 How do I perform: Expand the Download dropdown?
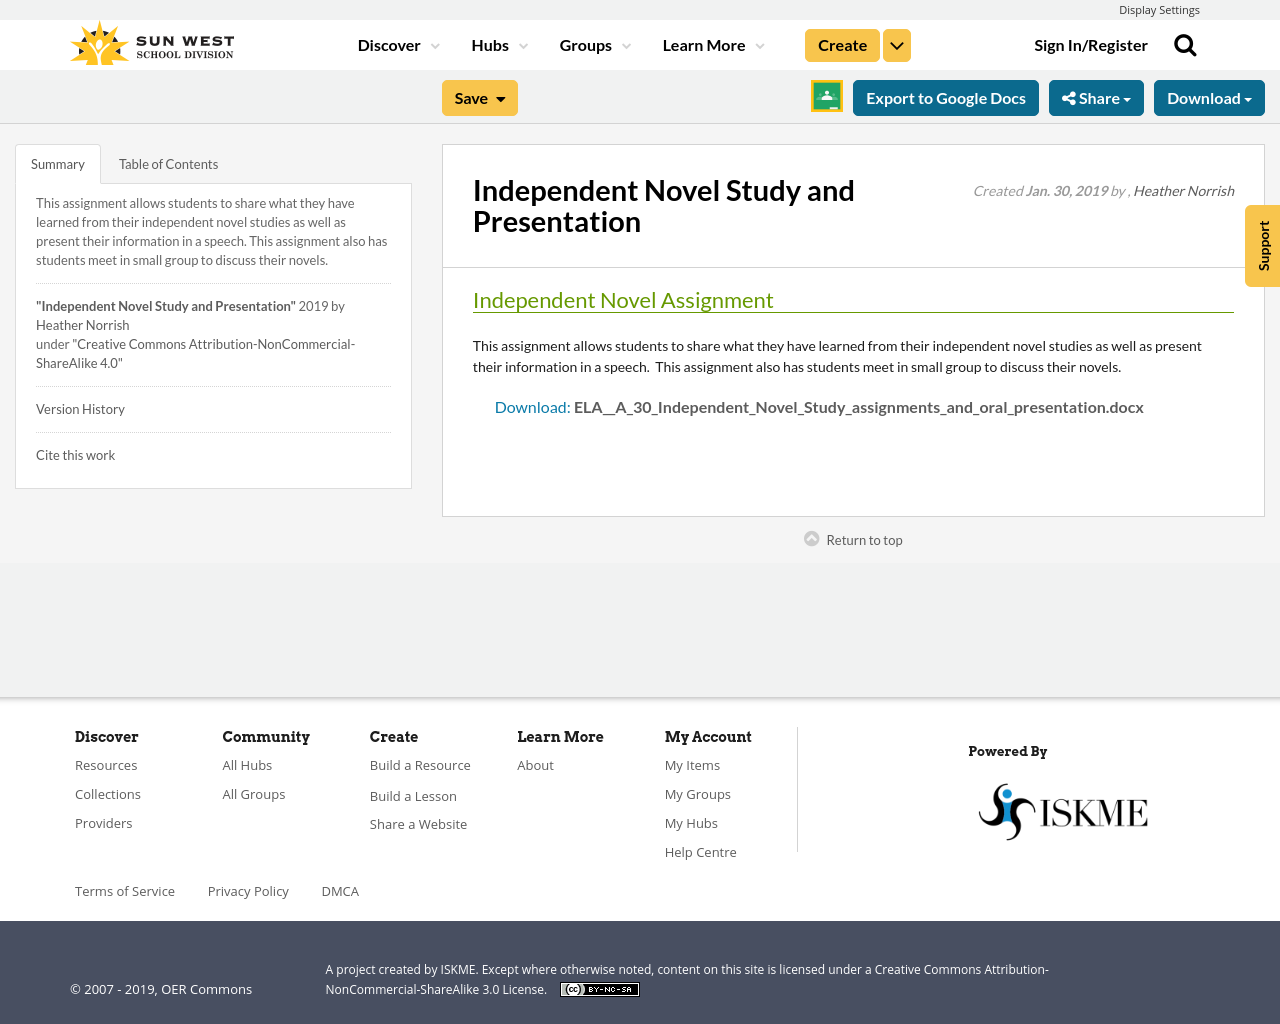click(x=1209, y=97)
